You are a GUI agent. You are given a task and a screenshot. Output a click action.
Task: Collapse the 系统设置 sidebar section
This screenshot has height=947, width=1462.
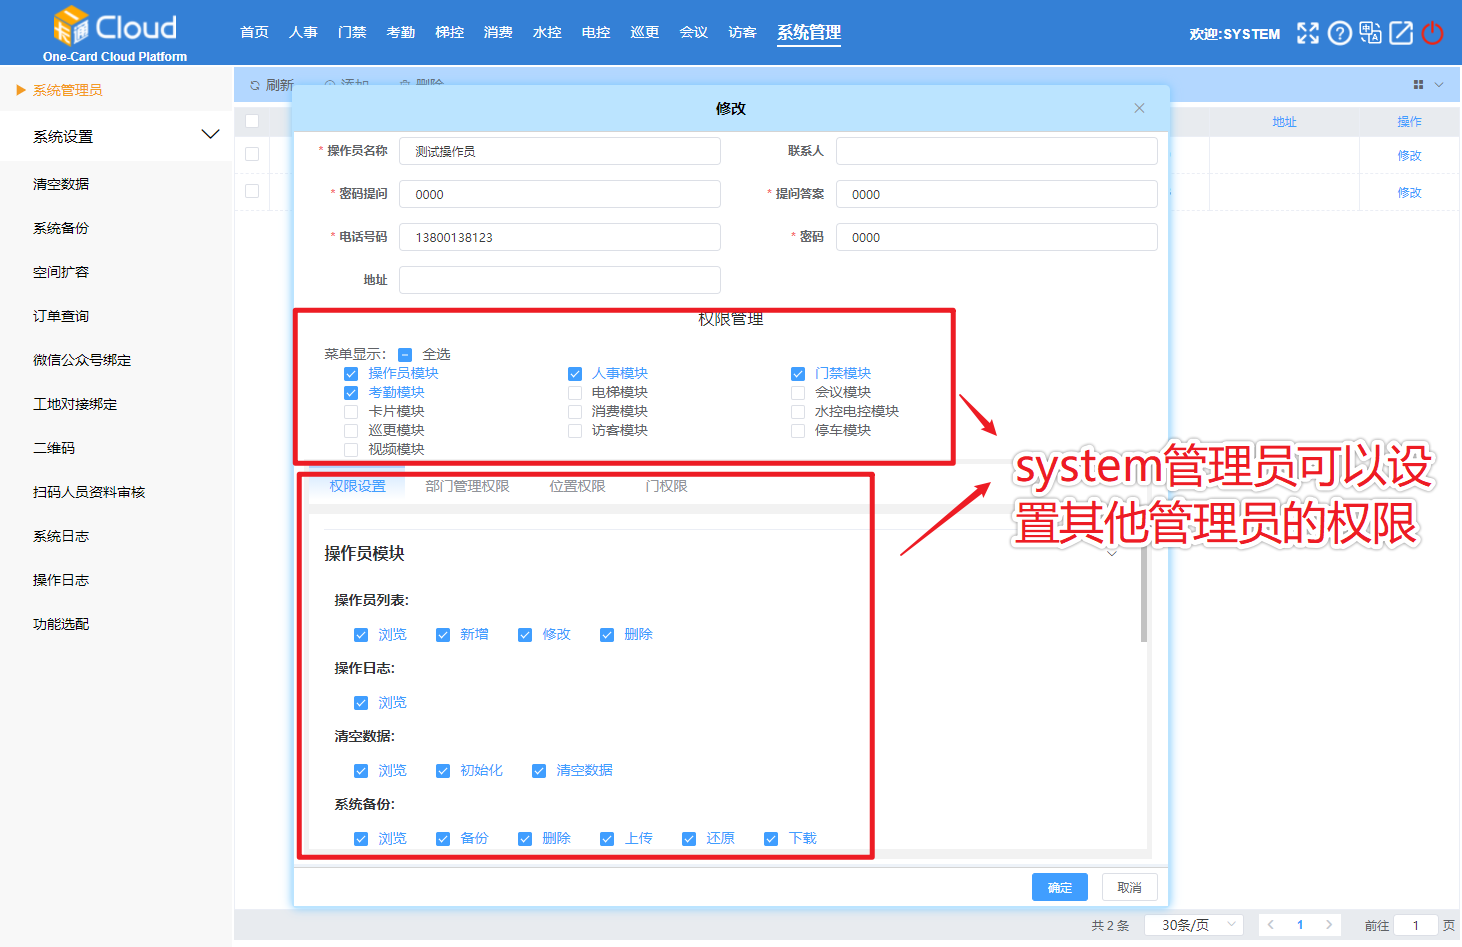click(x=210, y=135)
